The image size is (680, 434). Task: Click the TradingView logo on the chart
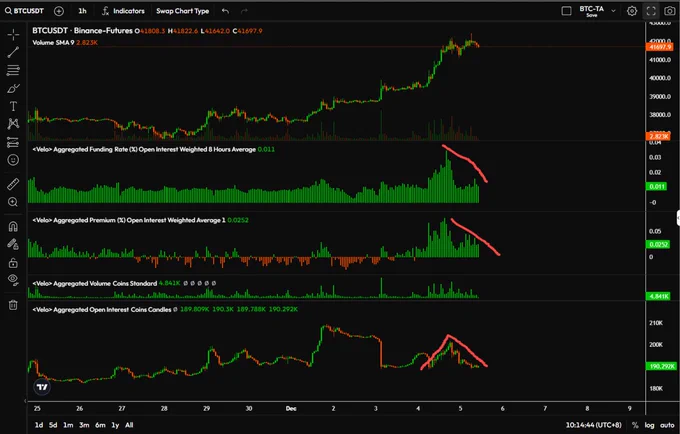[x=42, y=387]
